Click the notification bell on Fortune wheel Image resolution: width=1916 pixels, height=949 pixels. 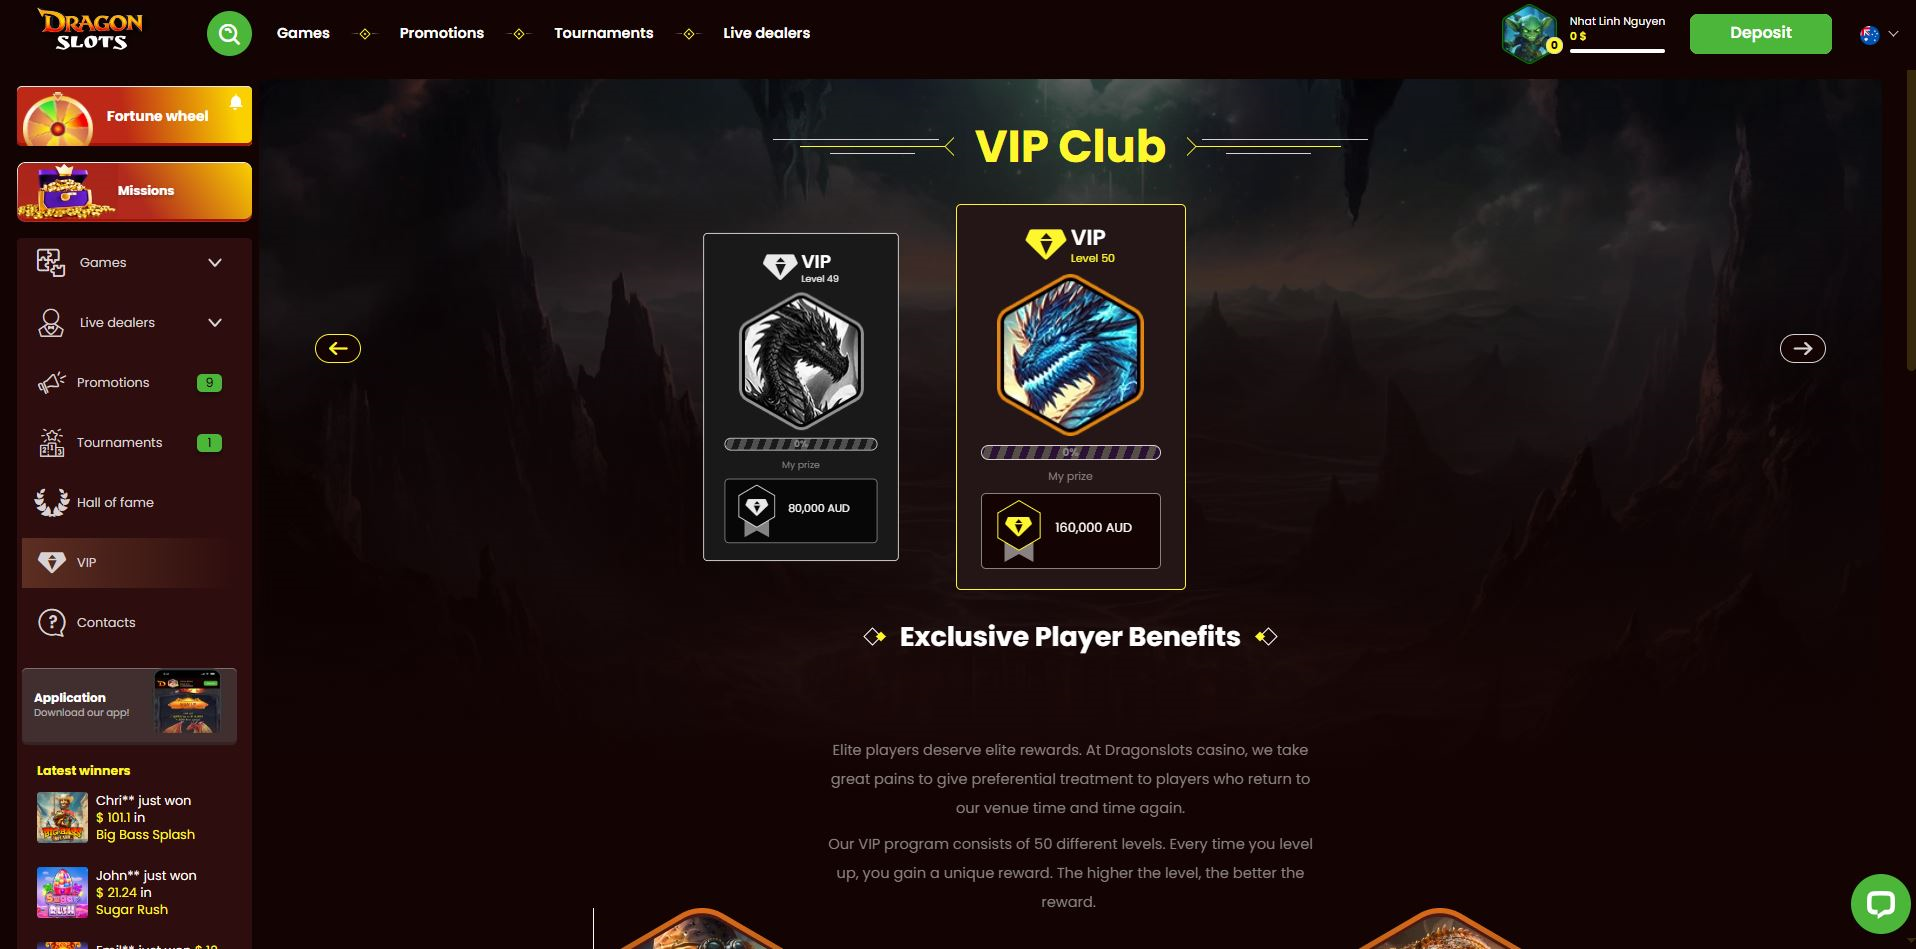pos(236,103)
